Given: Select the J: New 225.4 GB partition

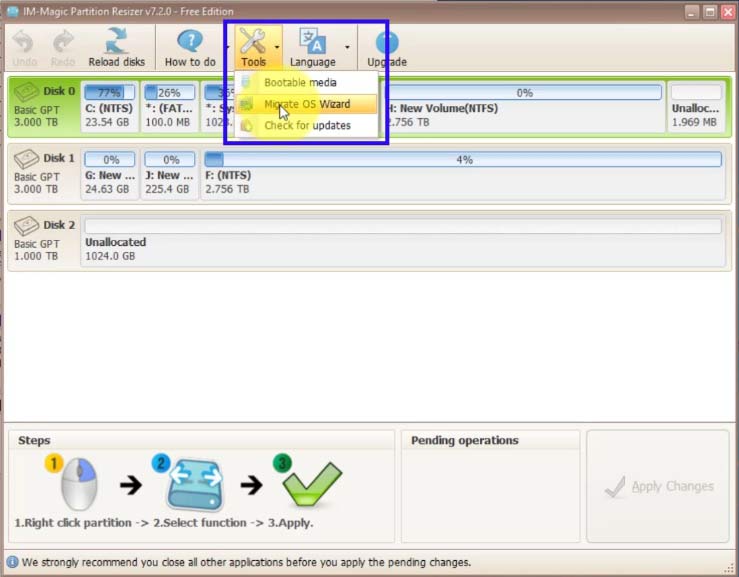Looking at the screenshot, I should tap(169, 174).
